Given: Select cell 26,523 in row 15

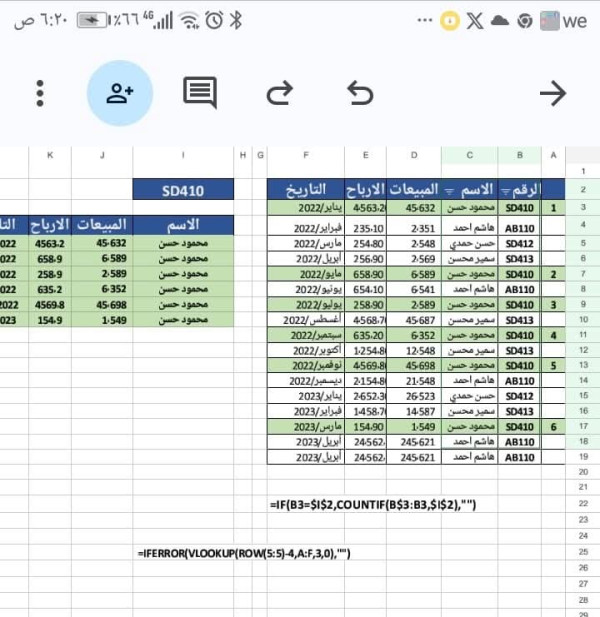Looking at the screenshot, I should point(414,396).
